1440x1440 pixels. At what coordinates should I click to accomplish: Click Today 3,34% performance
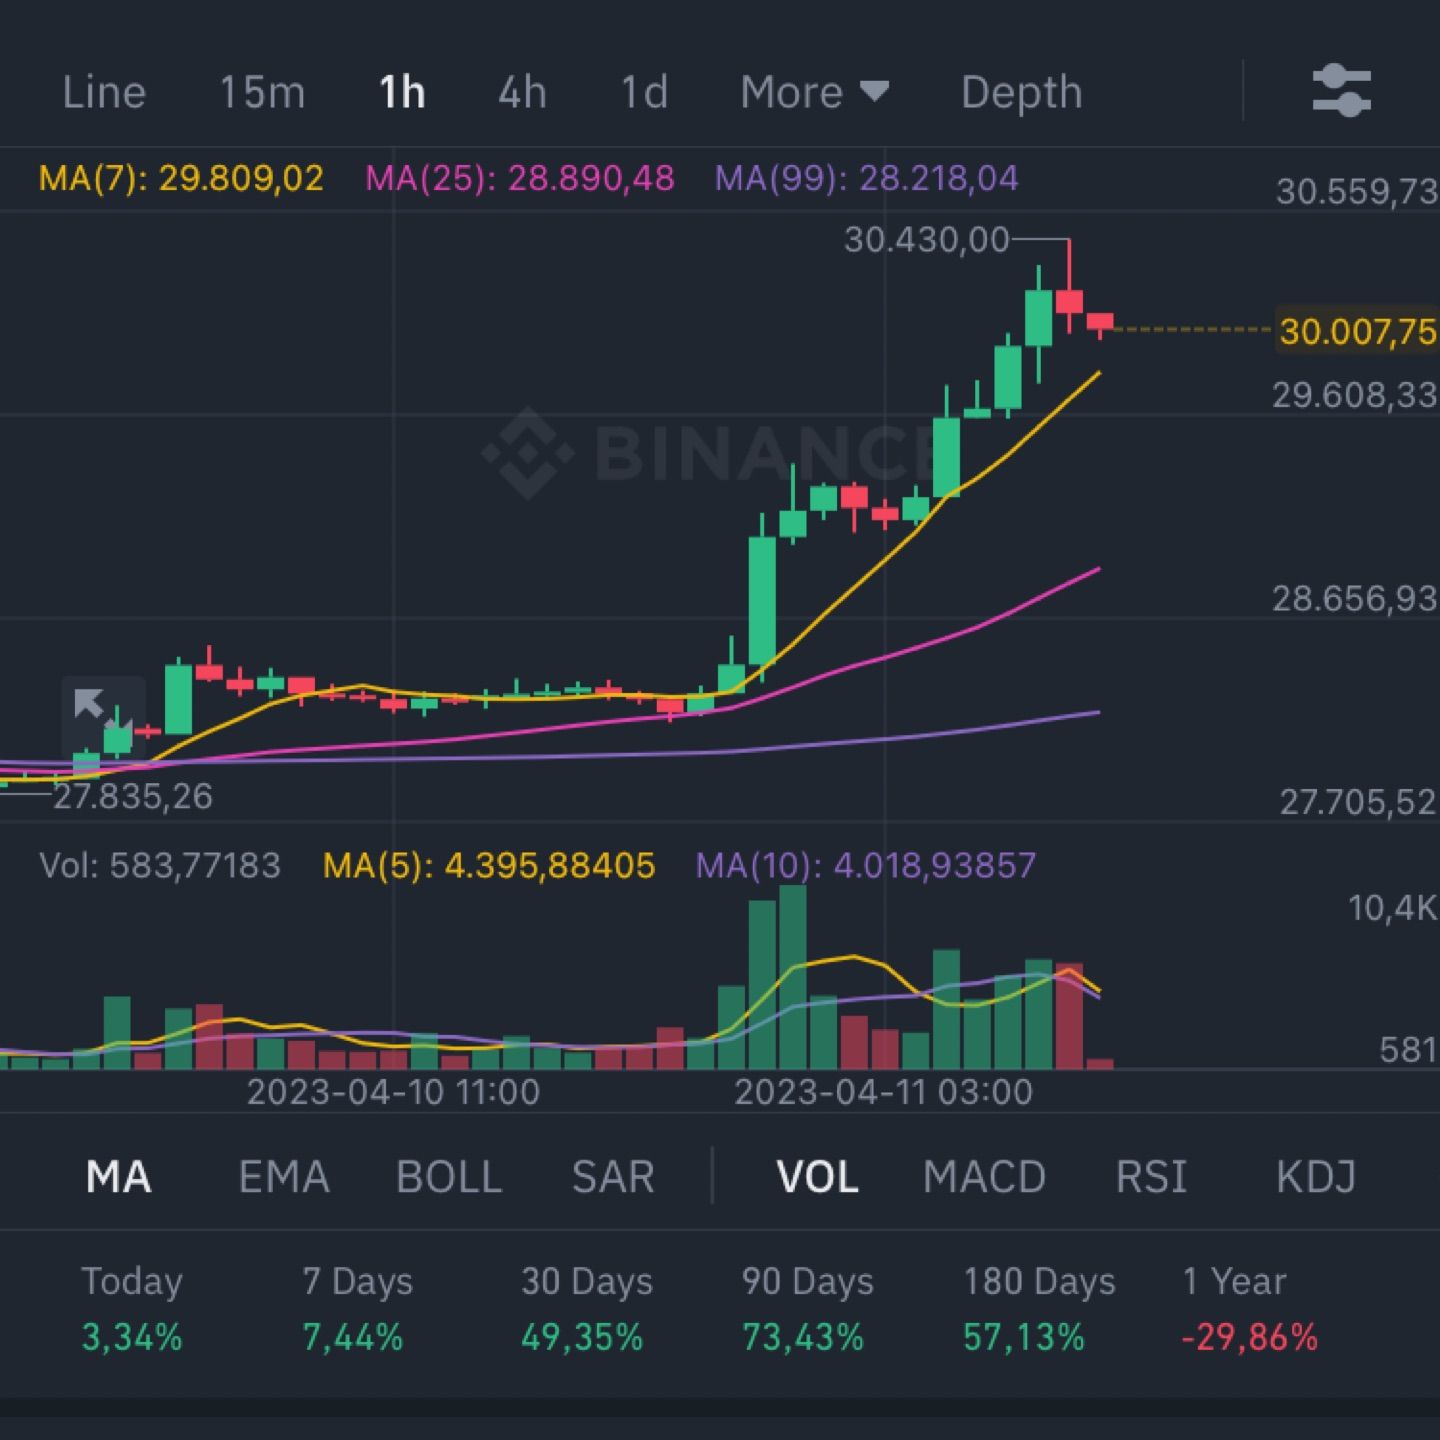pyautogui.click(x=132, y=1308)
